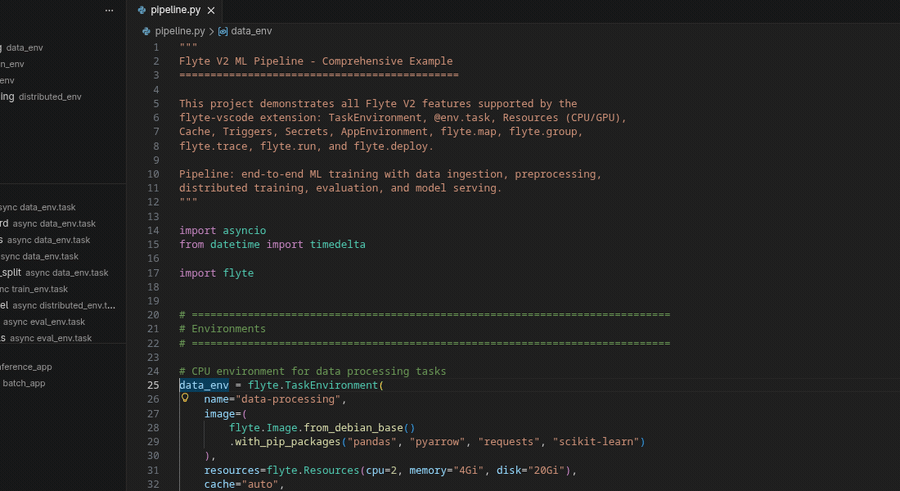
Task: Select the pipeline.py editor tab
Action: pos(176,10)
